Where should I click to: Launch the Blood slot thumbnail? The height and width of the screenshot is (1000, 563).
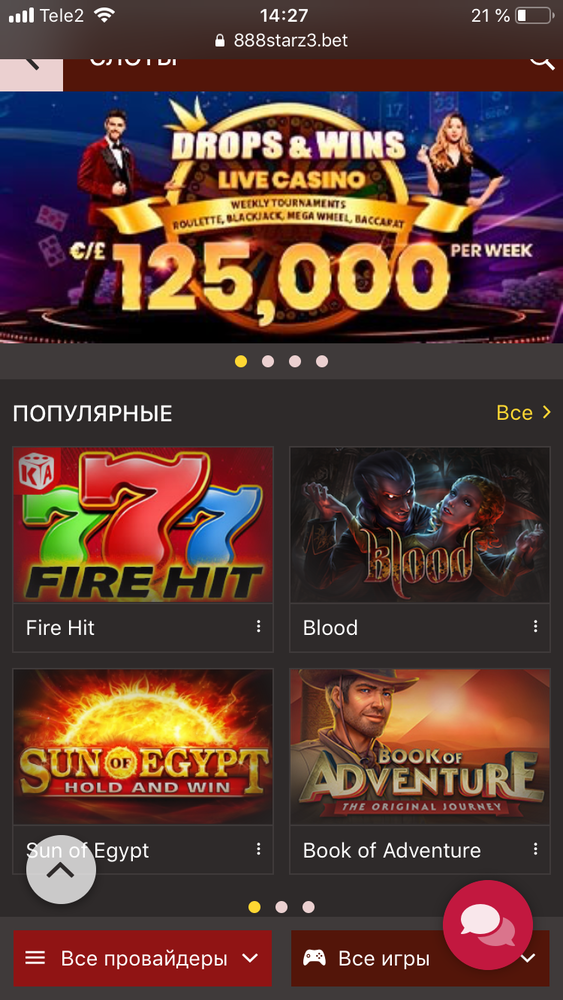pyautogui.click(x=420, y=525)
